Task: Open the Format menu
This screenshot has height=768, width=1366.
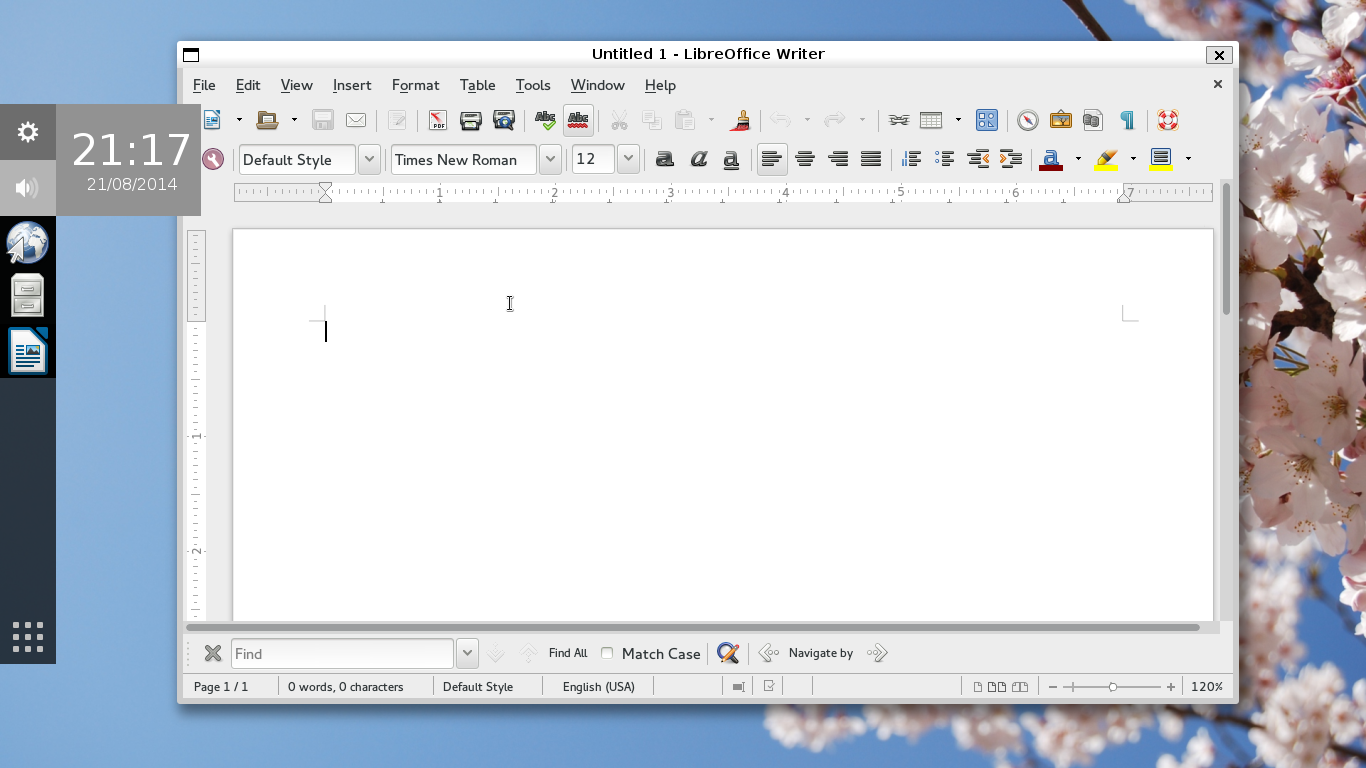Action: [x=415, y=85]
